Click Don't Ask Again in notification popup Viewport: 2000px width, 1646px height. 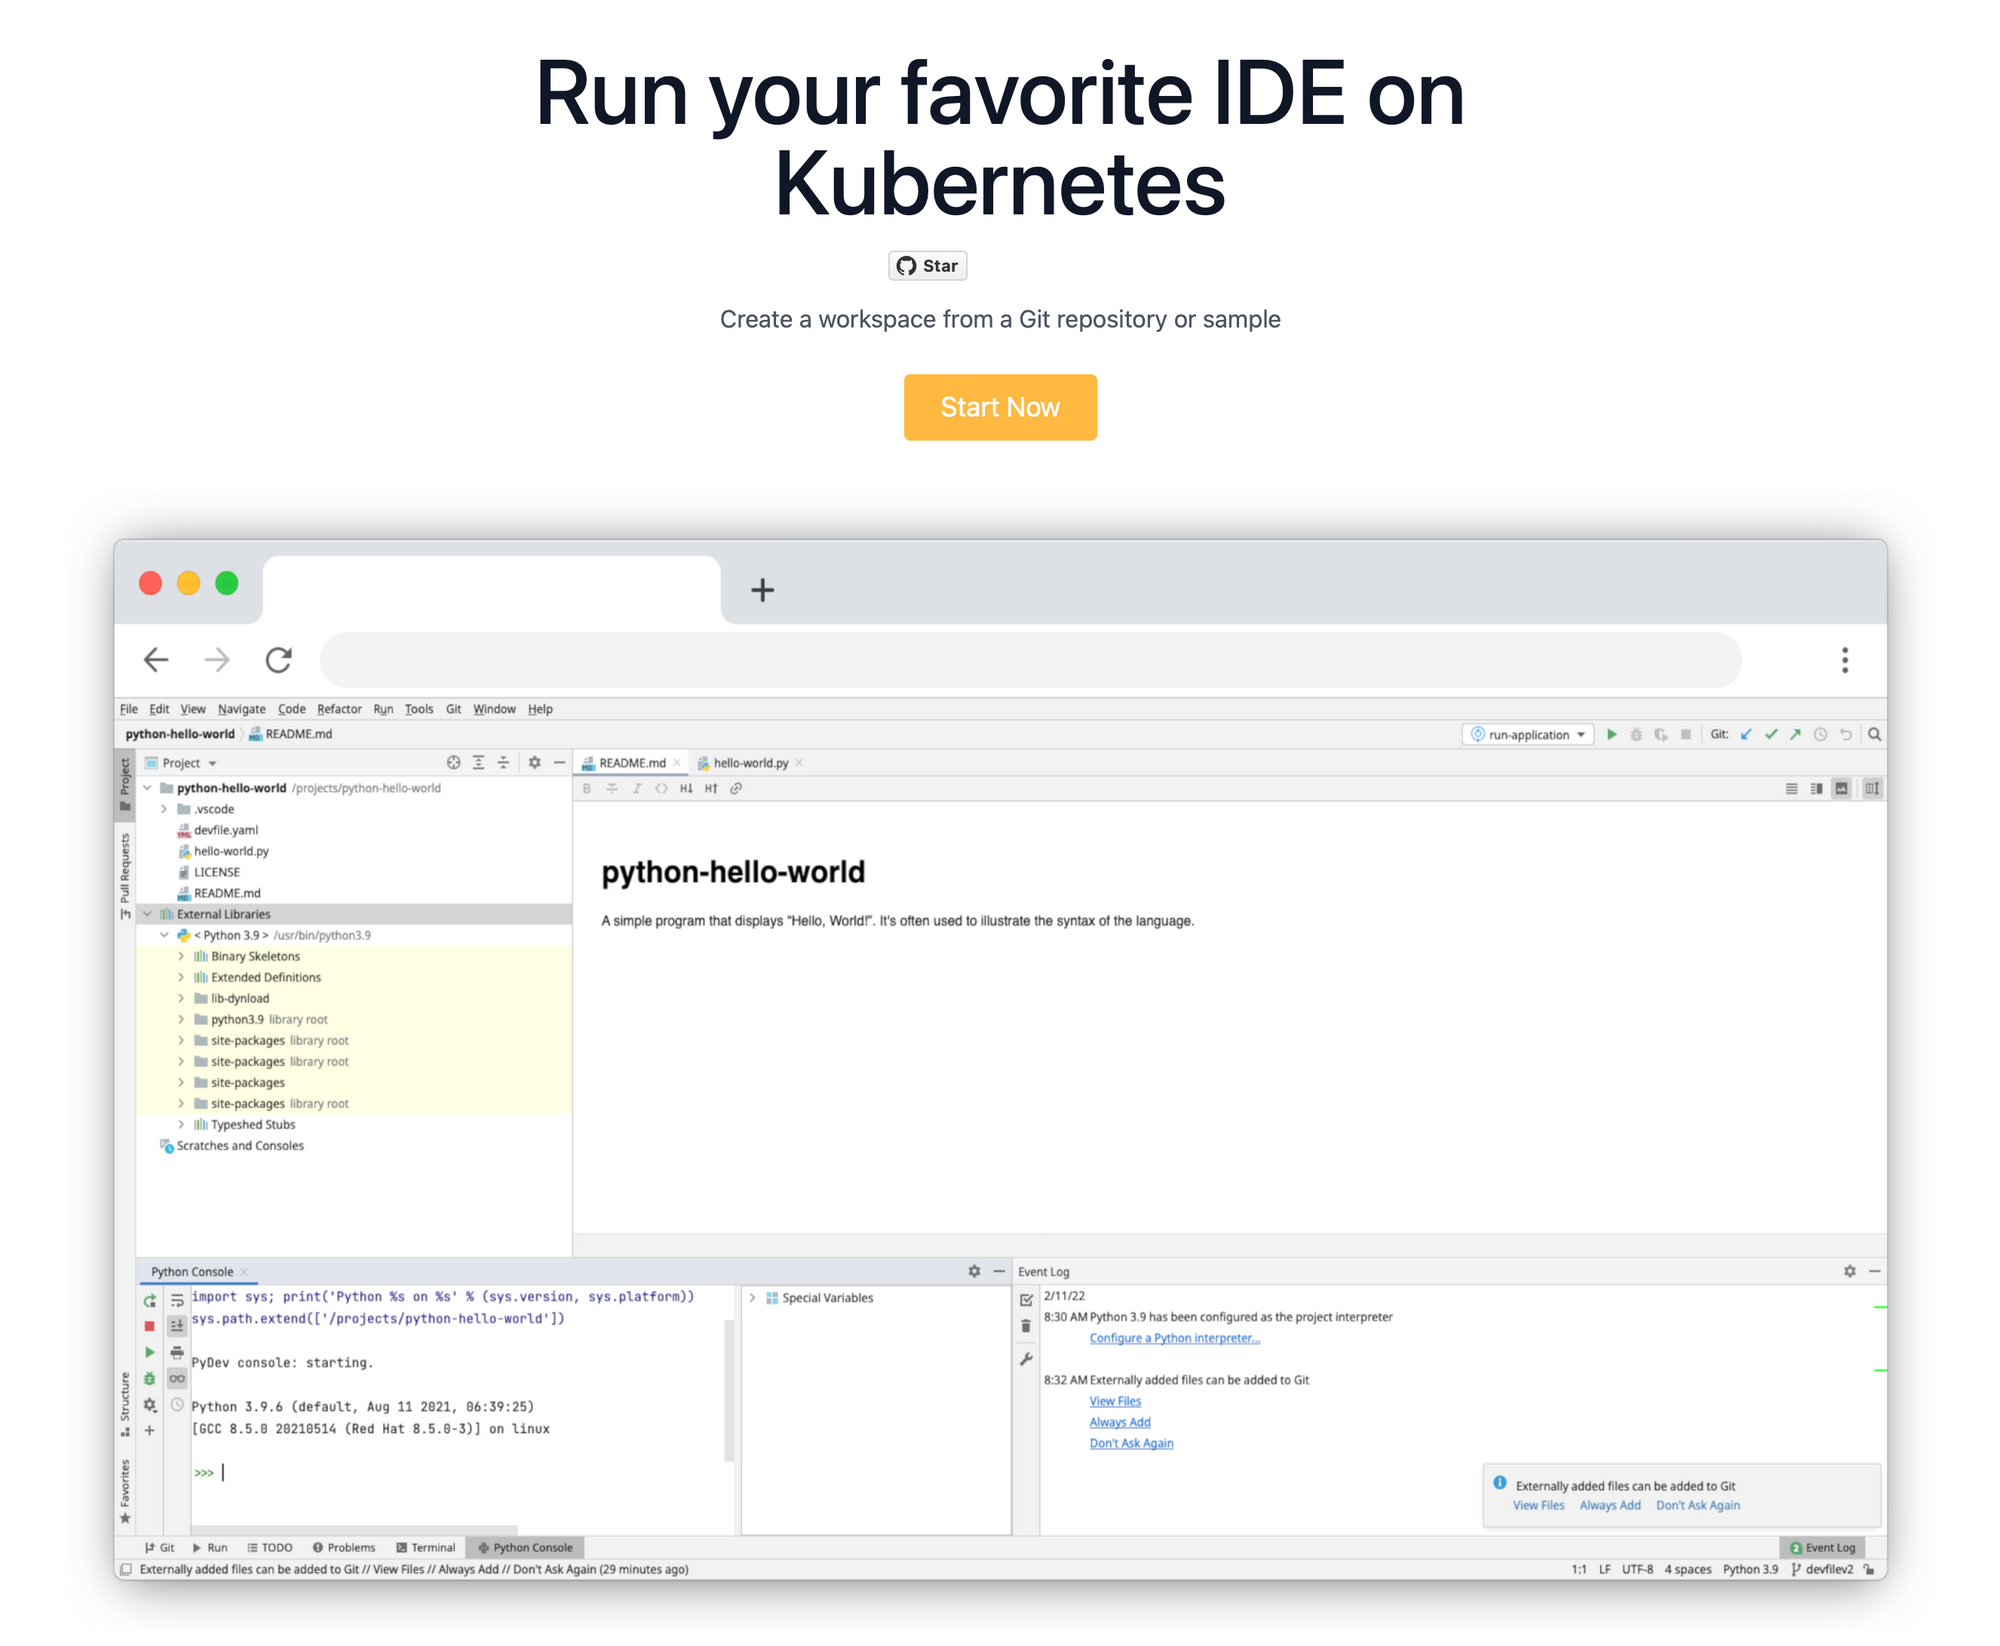click(x=1698, y=1506)
